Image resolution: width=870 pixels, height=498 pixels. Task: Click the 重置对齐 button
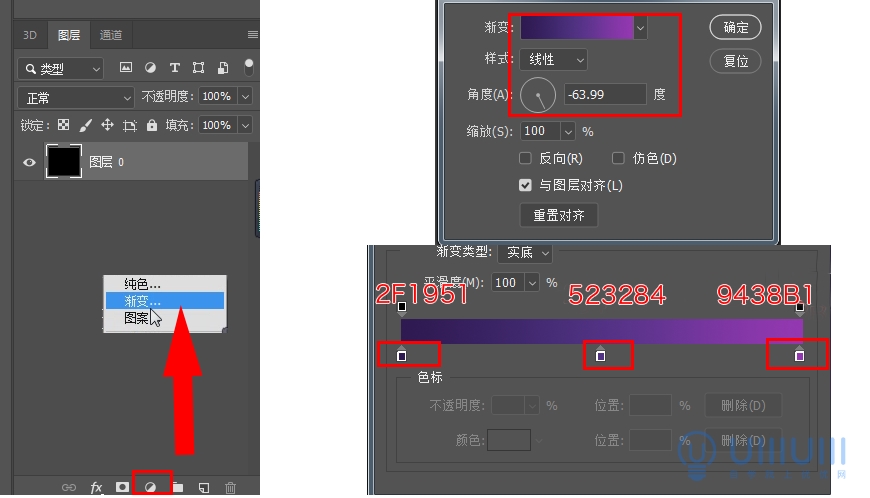coord(559,215)
